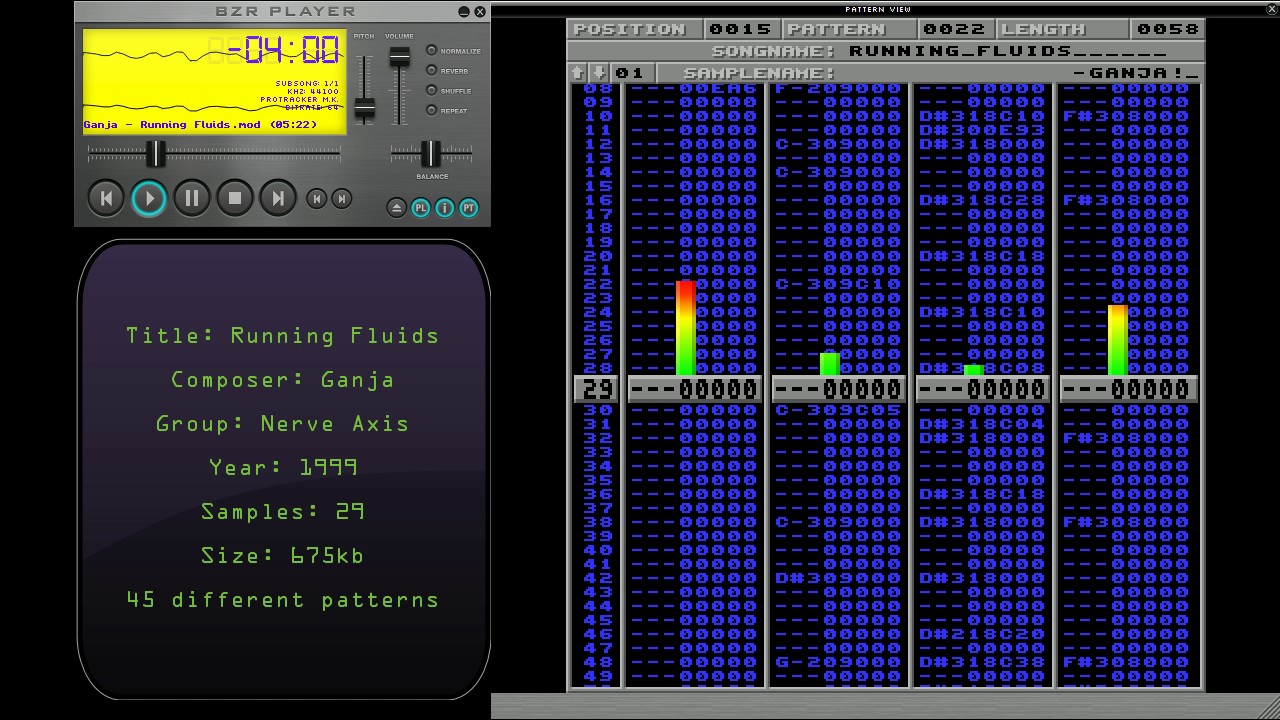Viewport: 1280px width, 720px height.
Task: Select the small next subsong button
Action: coord(341,199)
